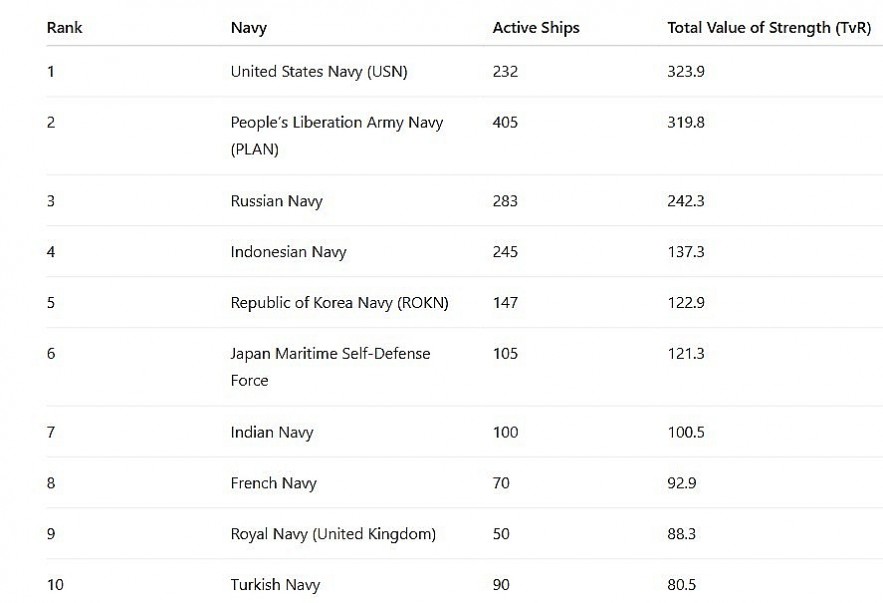Select Republic of Korea Navy (ROKN)
The height and width of the screenshot is (603, 883).
pyautogui.click(x=339, y=303)
